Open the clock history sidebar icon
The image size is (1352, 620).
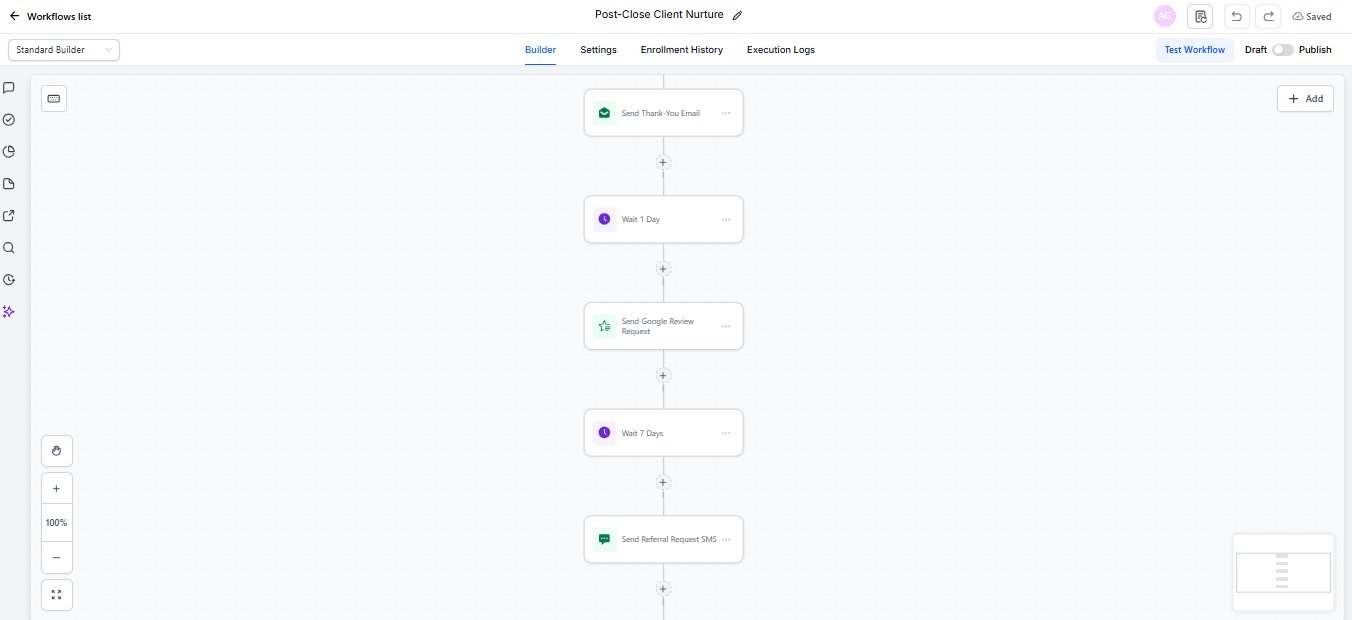click(9, 280)
